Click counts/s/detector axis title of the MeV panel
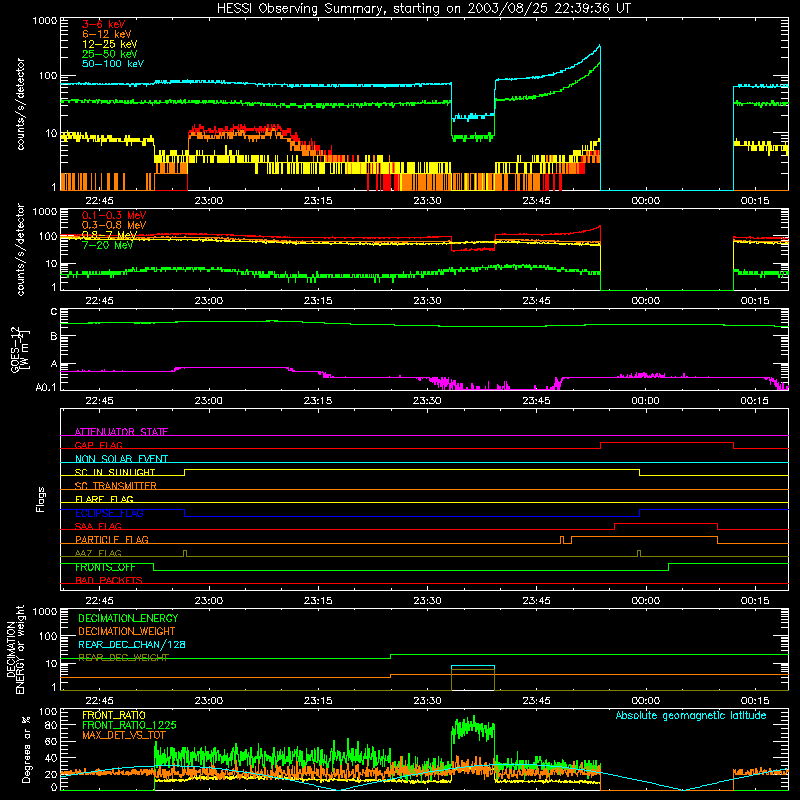The width and height of the screenshot is (800, 800). [x=20, y=249]
